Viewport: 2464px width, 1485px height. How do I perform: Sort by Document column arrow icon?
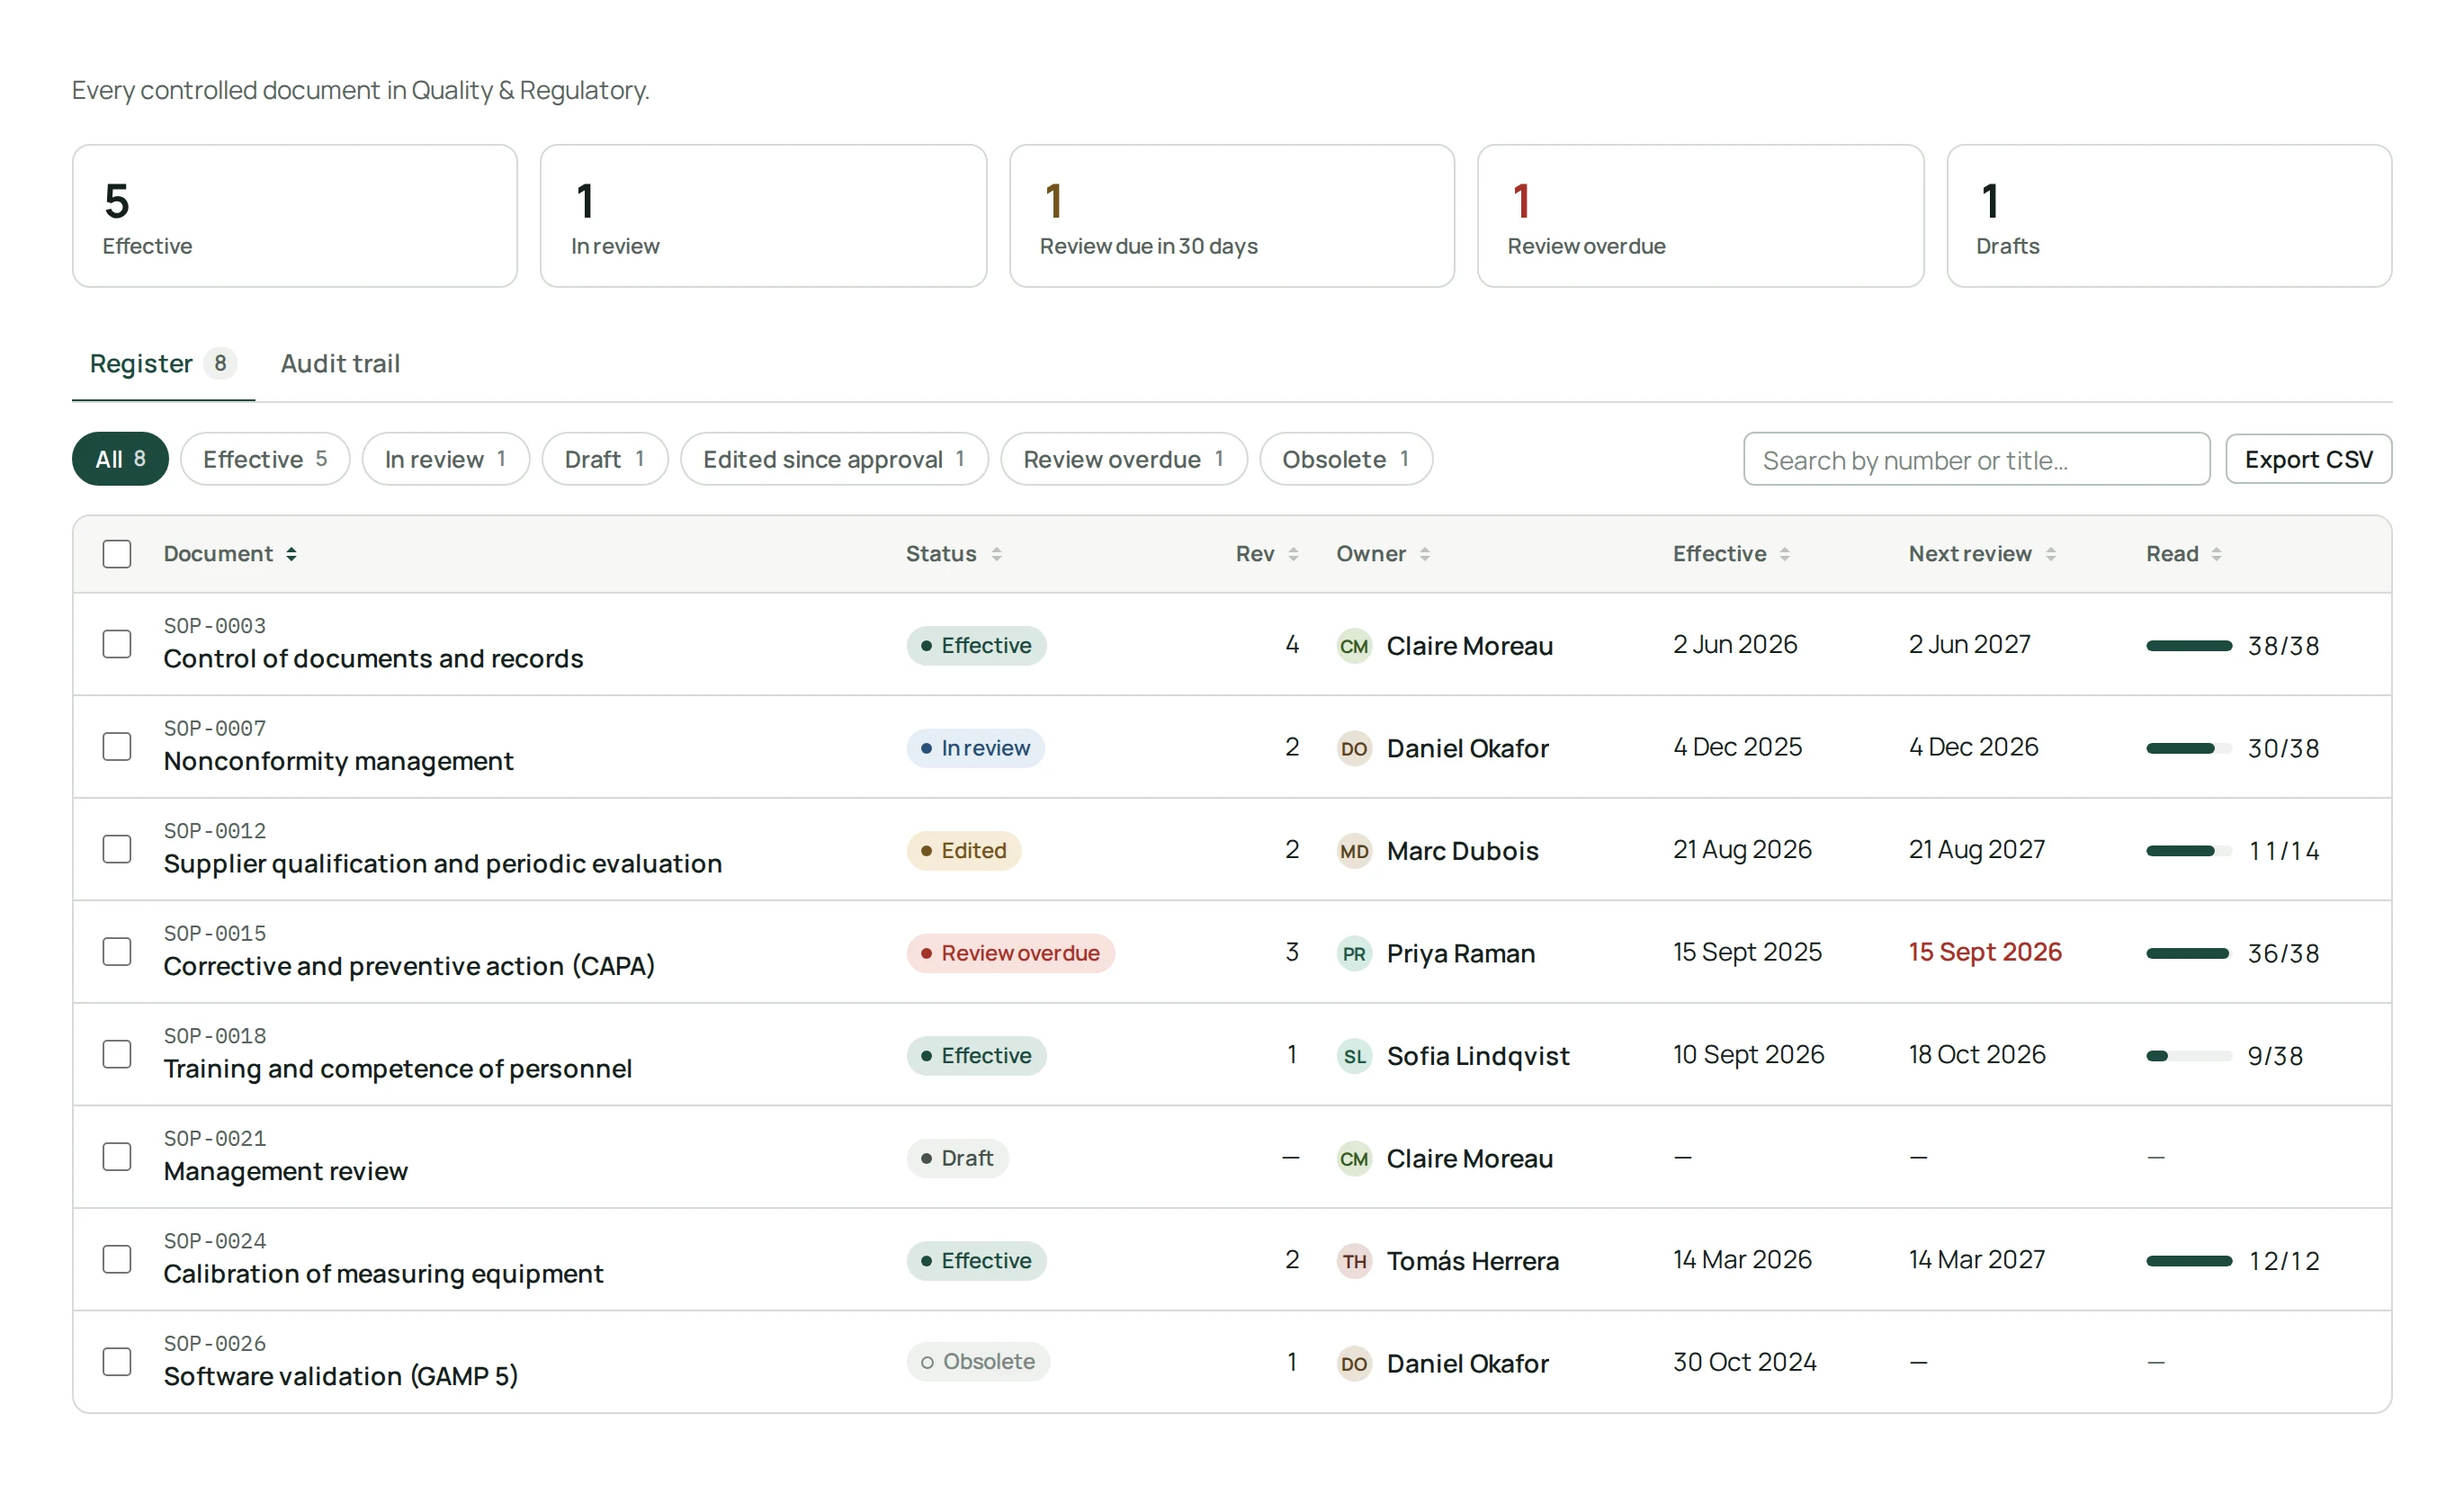tap(291, 554)
